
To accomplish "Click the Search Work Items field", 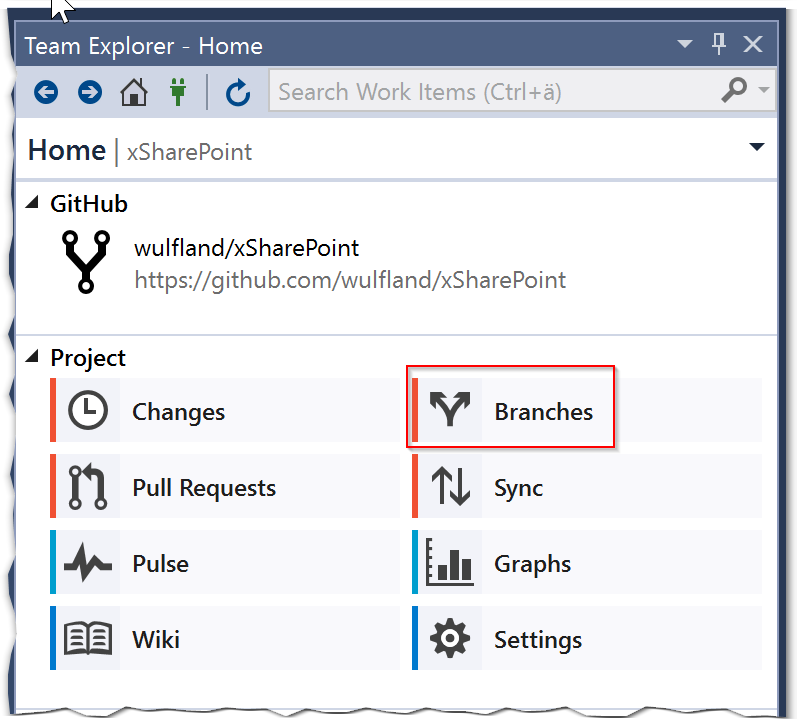I will tap(490, 92).
